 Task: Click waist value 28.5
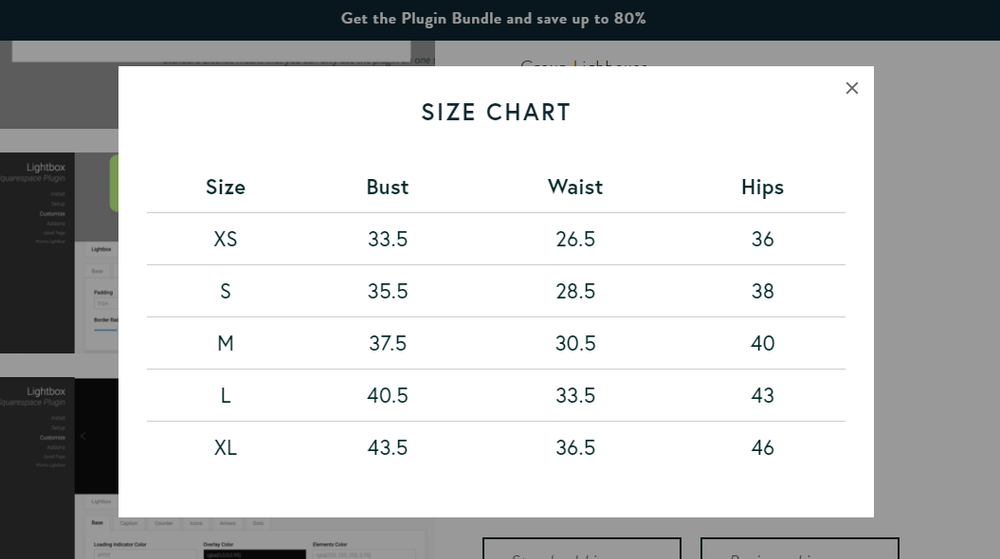point(575,291)
